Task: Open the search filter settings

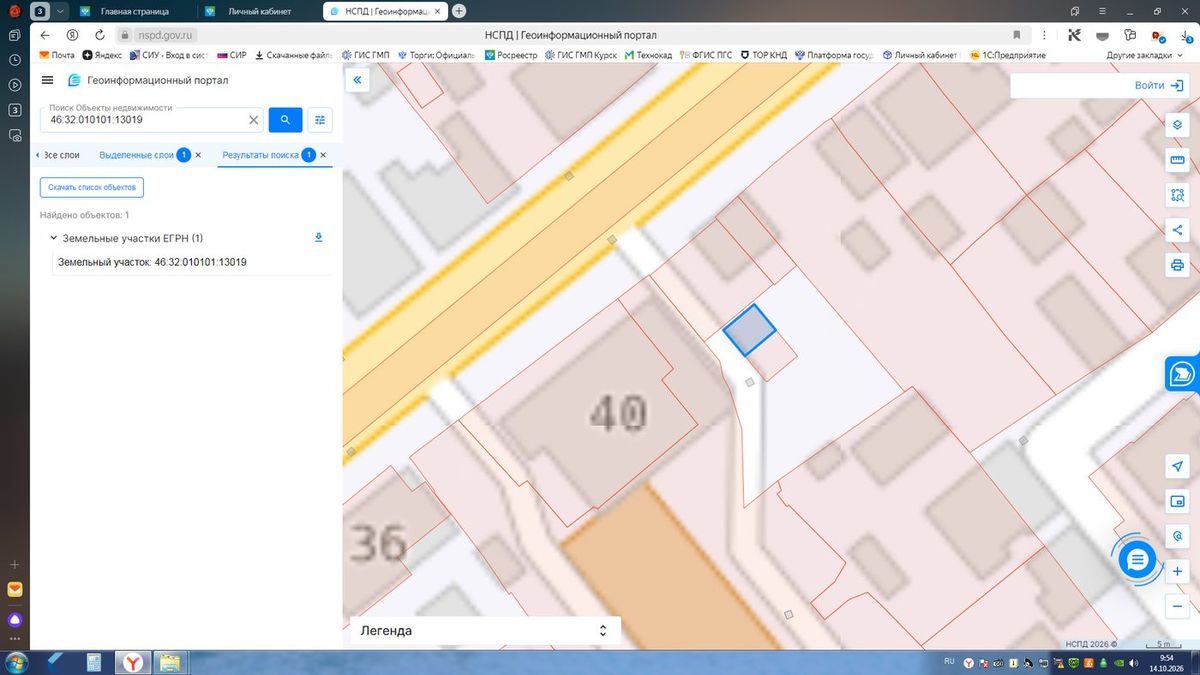Action: coord(320,120)
